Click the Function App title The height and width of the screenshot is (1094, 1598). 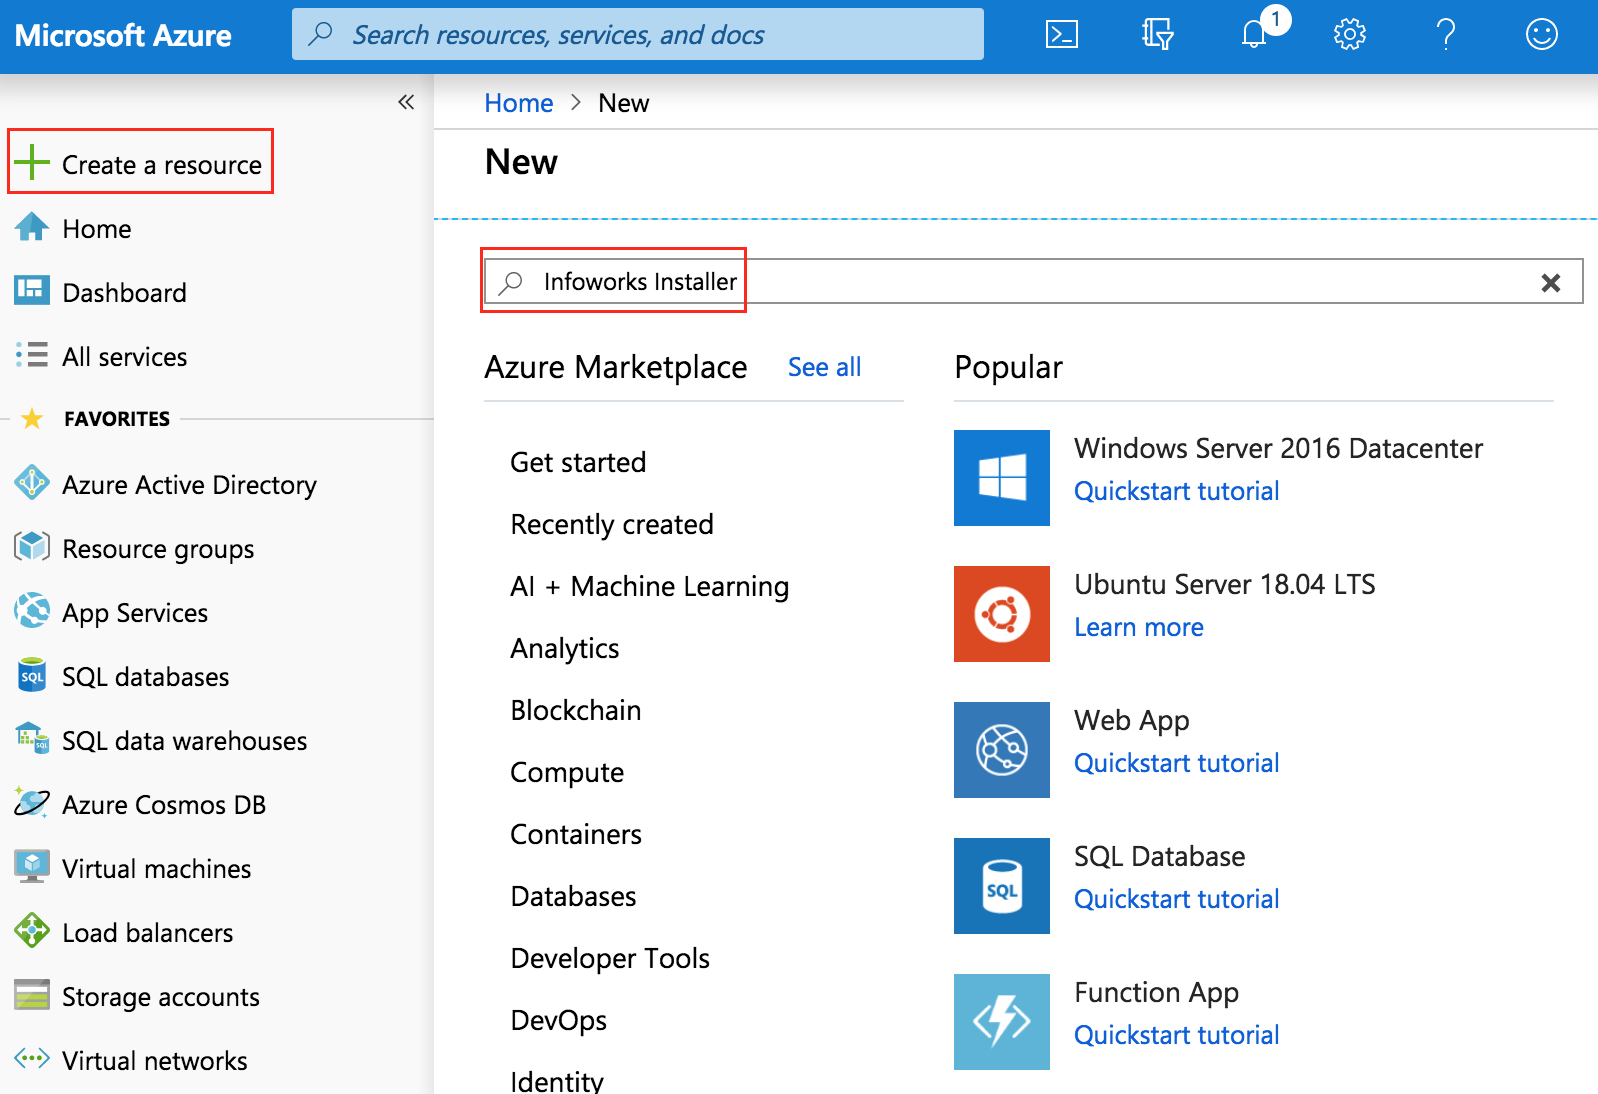1156,992
